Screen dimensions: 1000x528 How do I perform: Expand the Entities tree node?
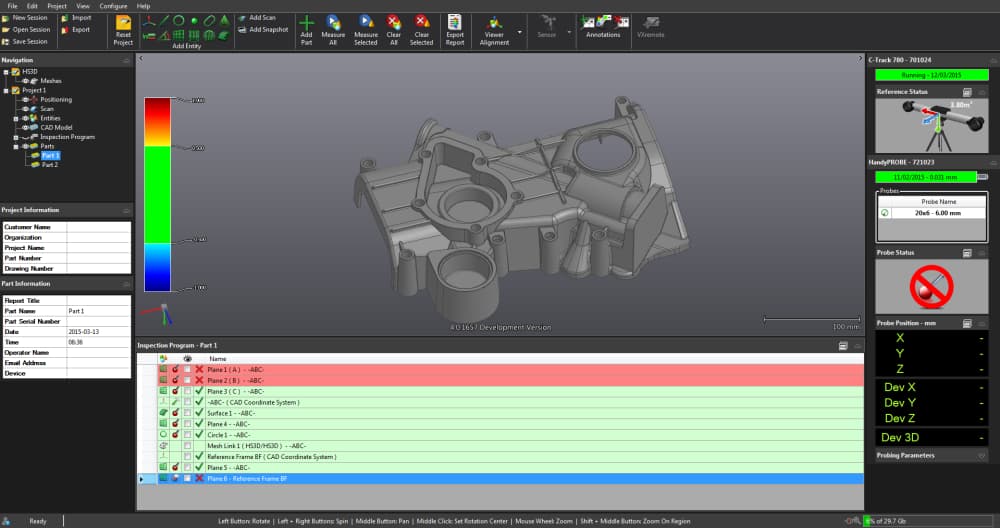tap(15, 118)
